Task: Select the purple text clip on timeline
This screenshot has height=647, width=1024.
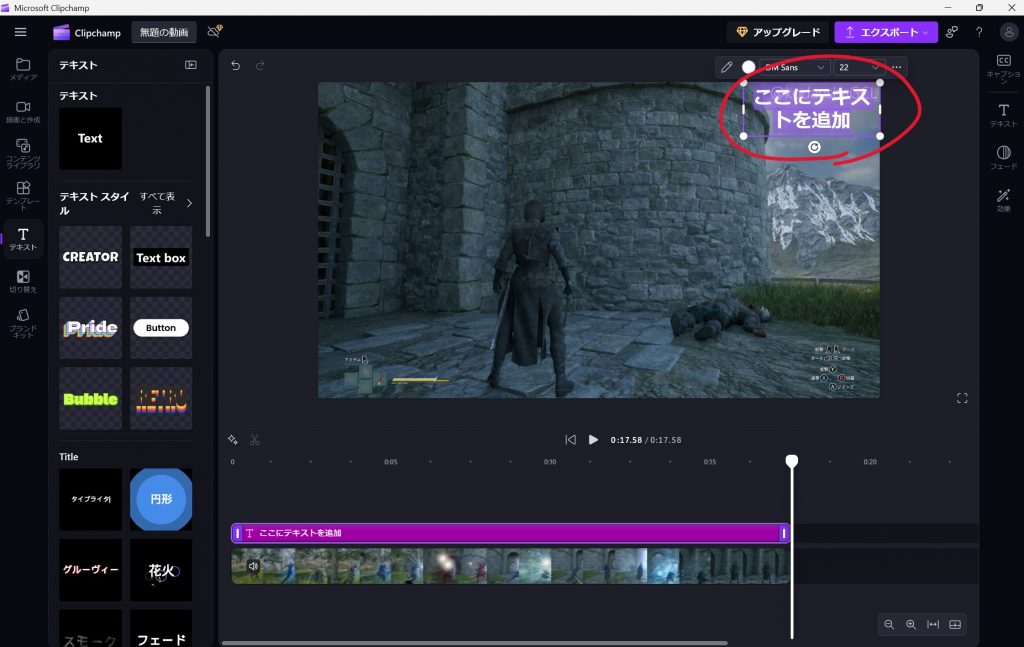Action: click(510, 533)
